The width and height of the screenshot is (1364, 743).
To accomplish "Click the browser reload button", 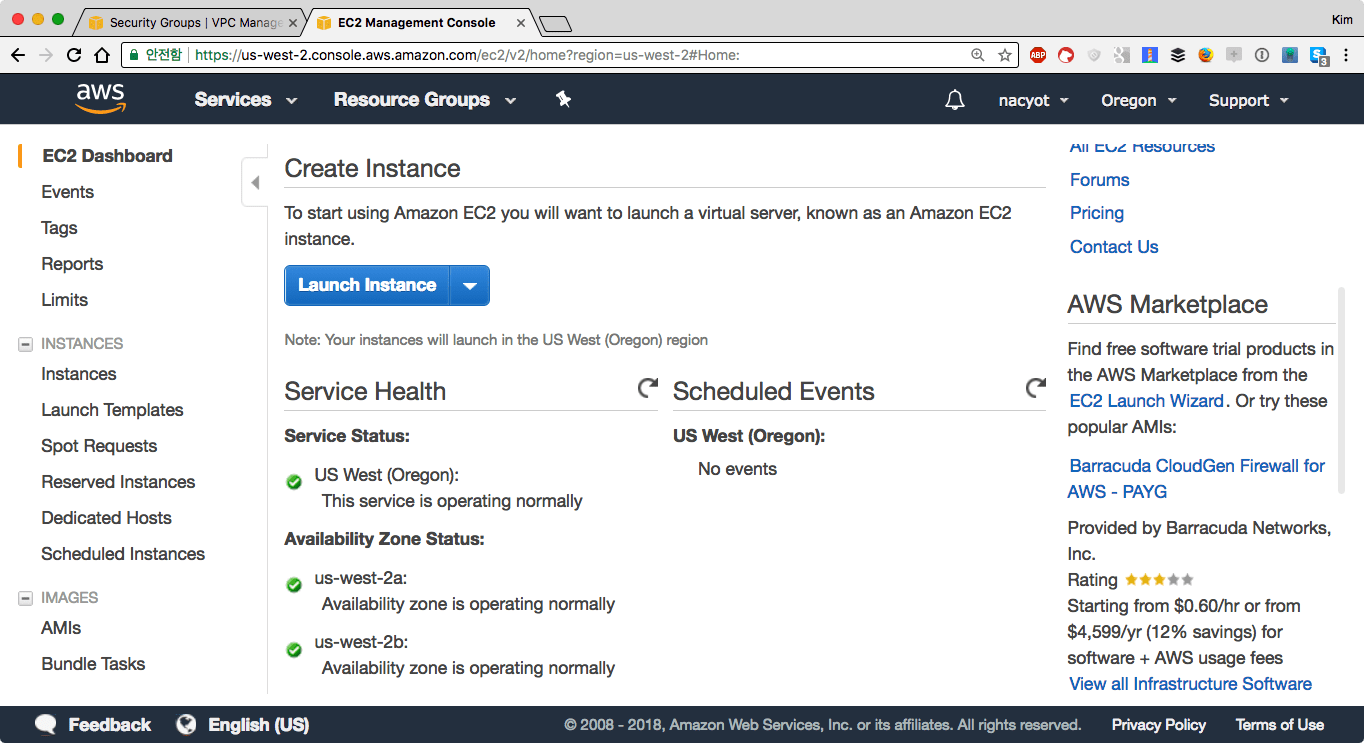I will 74,55.
